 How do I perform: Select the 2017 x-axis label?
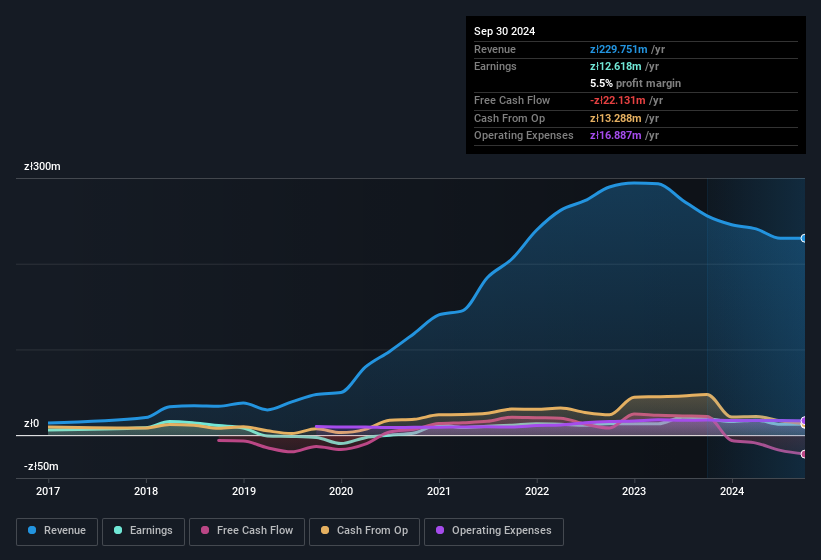click(x=48, y=491)
